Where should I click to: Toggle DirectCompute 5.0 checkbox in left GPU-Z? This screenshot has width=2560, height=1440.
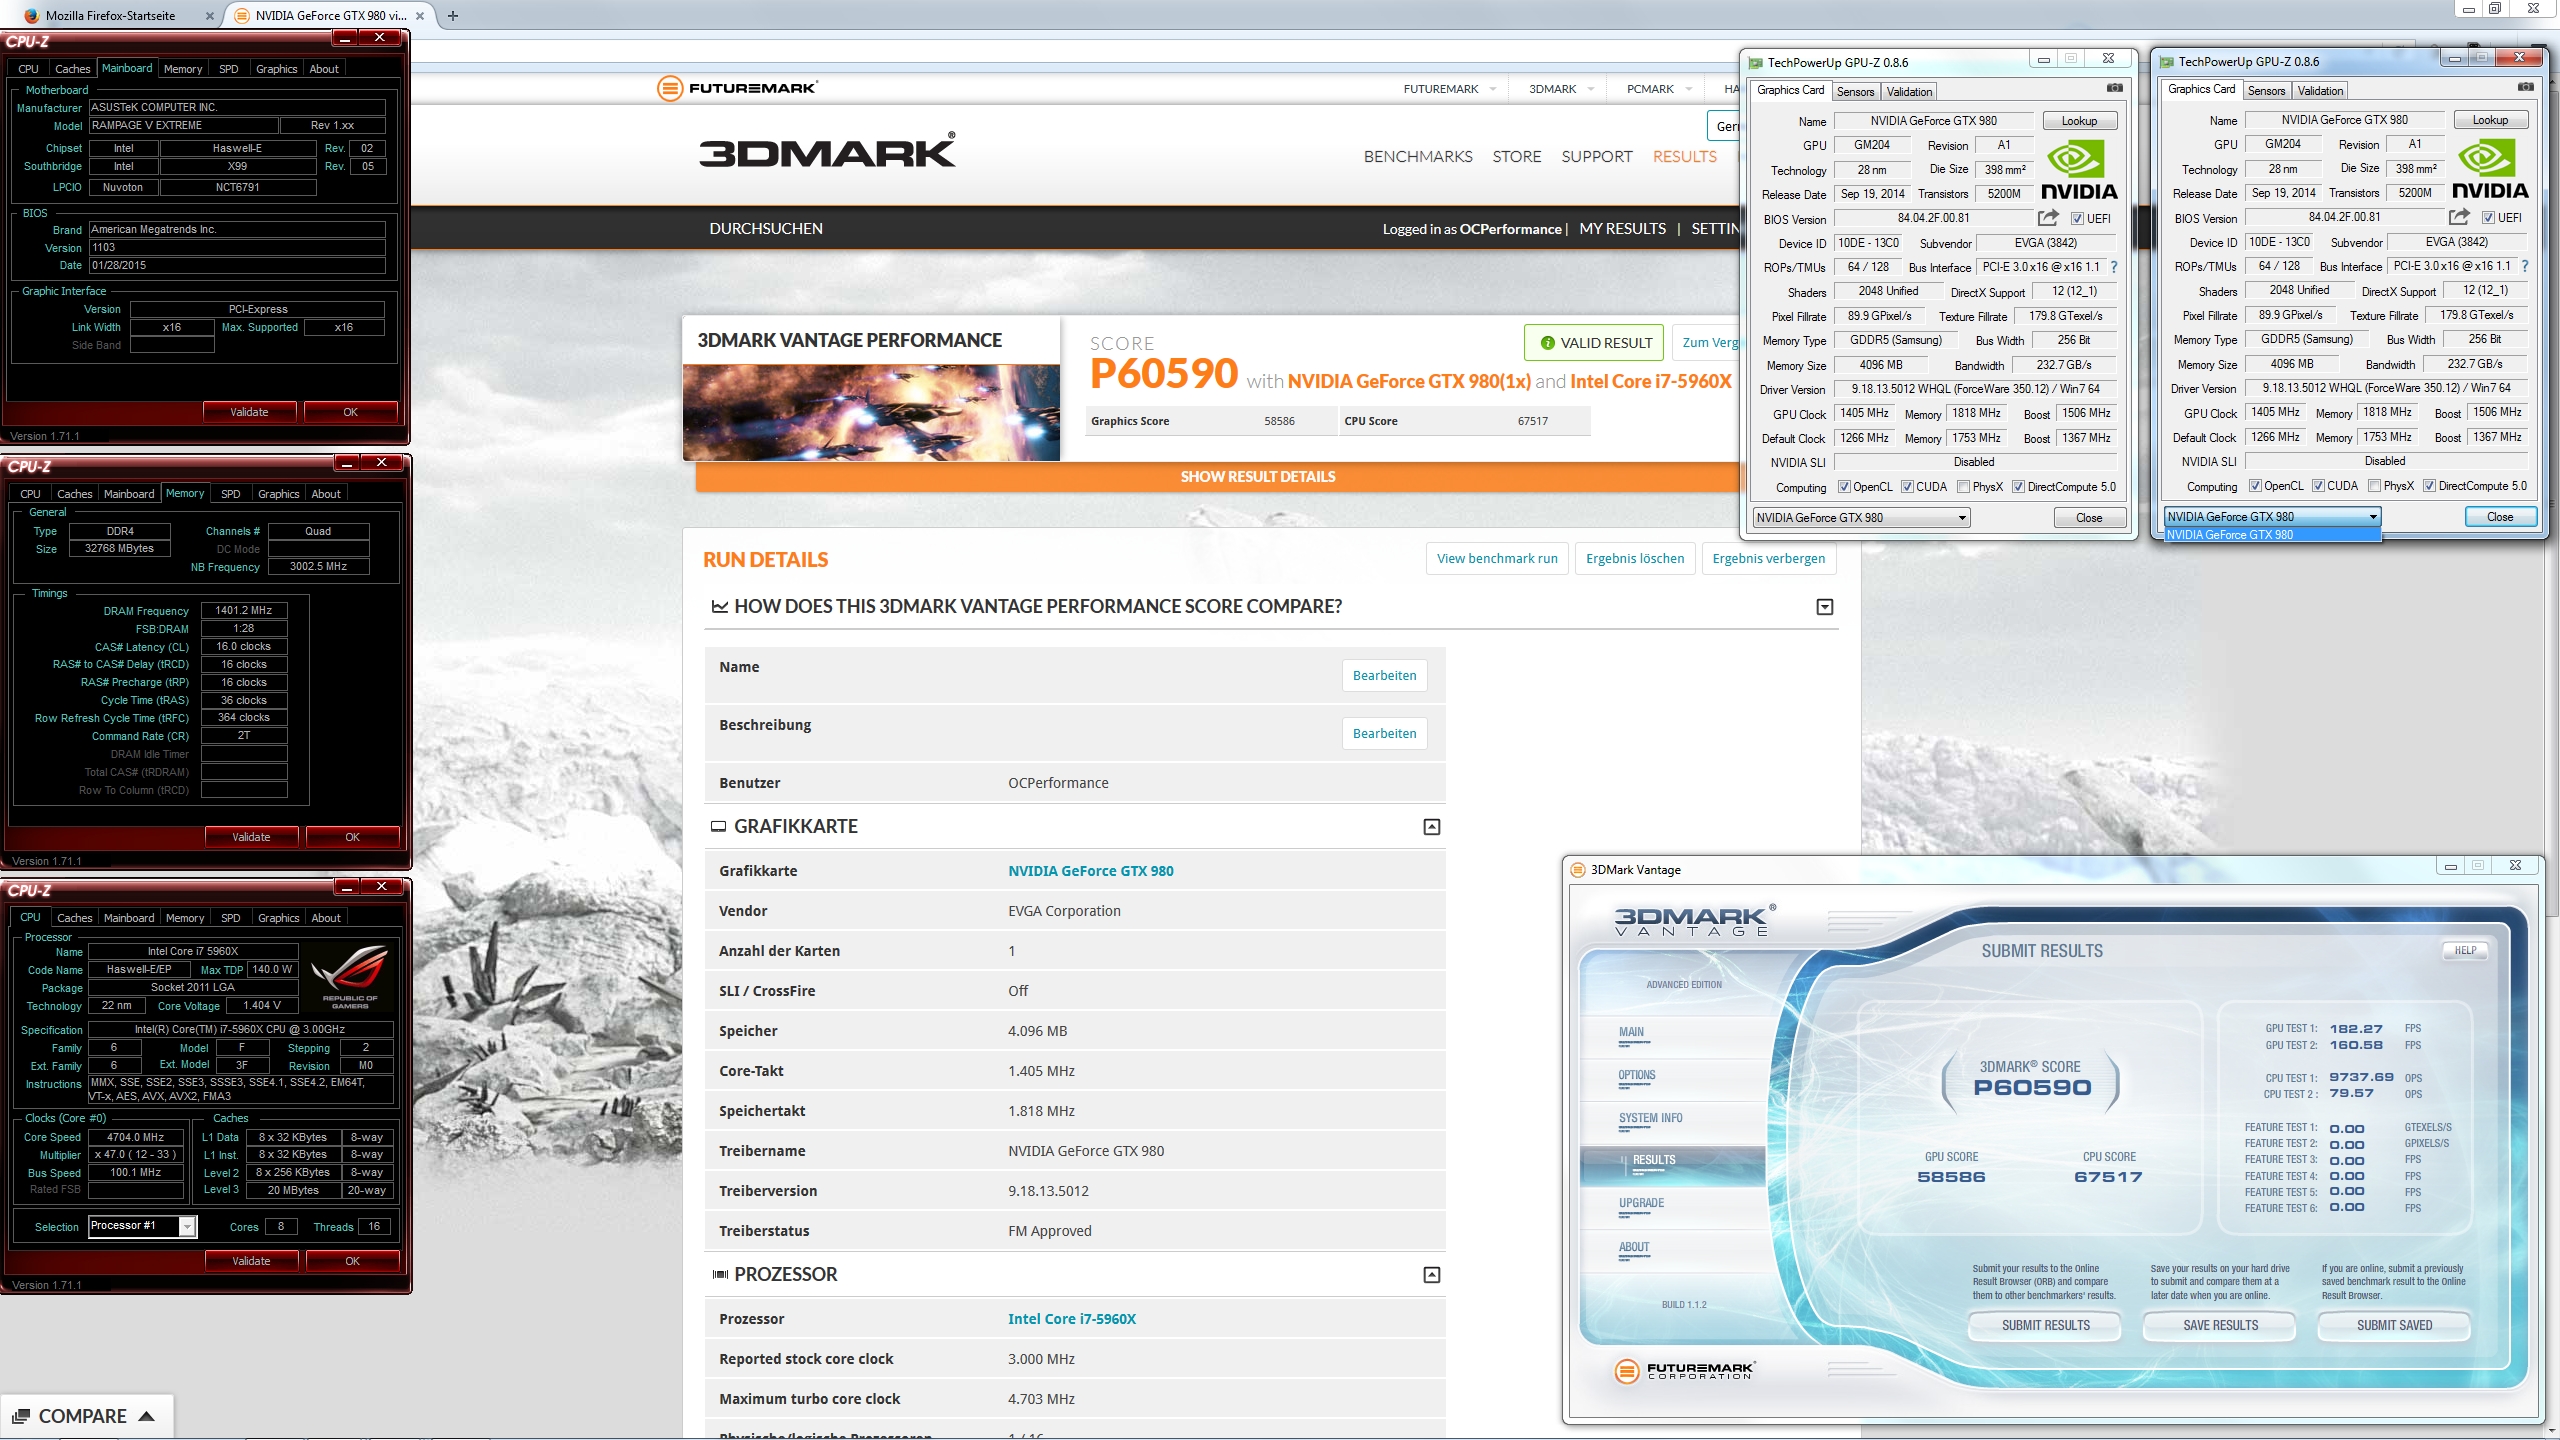(x=2018, y=487)
